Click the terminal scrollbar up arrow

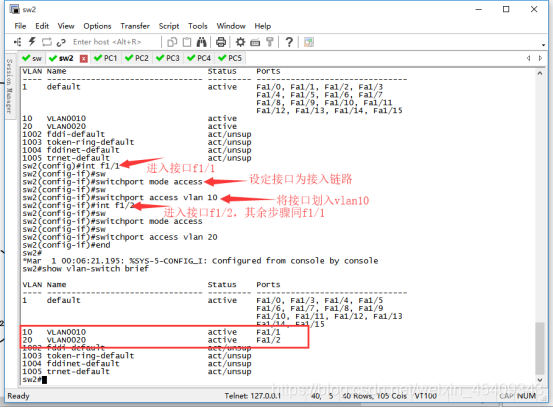540,73
